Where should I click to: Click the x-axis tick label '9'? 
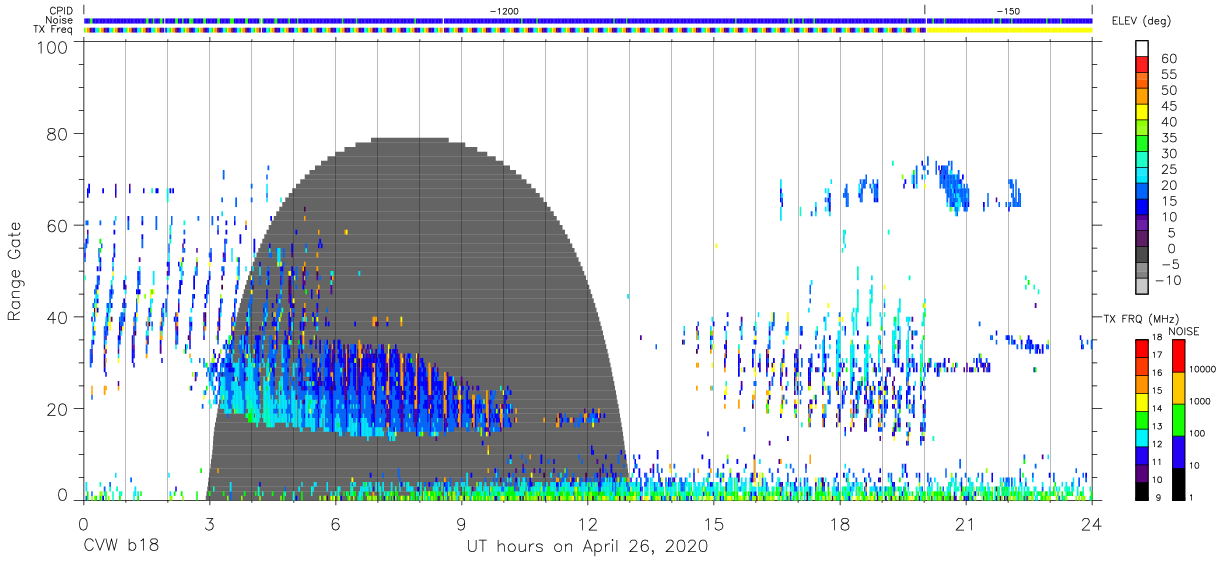tap(461, 525)
